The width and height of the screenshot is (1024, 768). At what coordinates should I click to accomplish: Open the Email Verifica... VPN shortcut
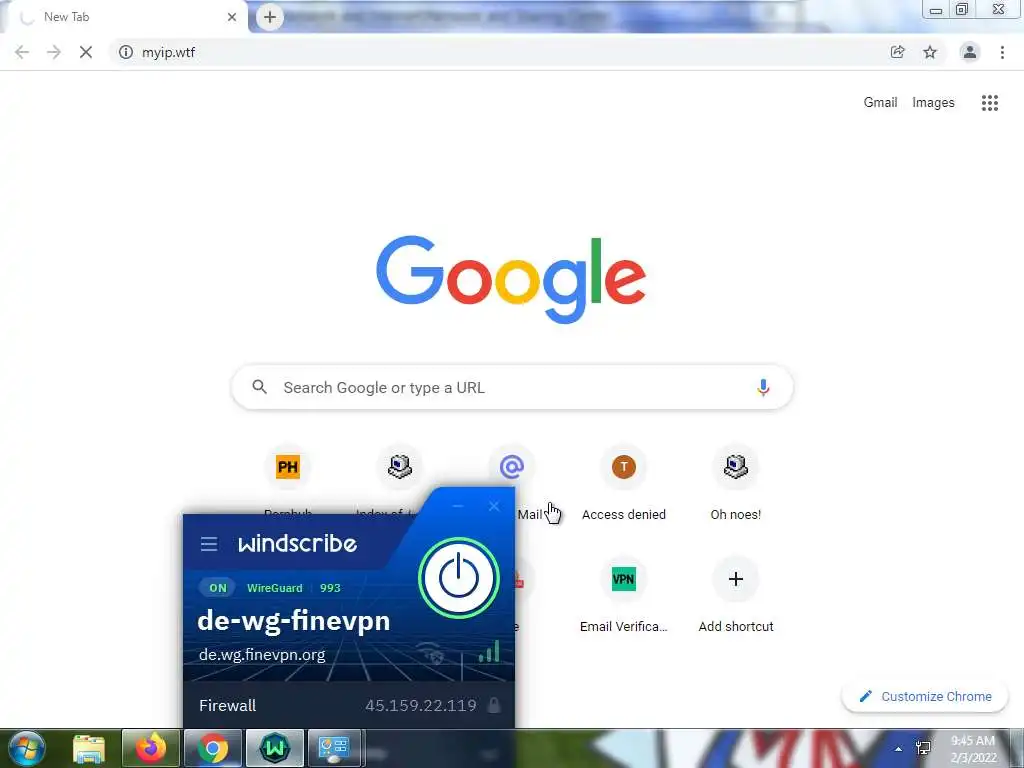624,596
